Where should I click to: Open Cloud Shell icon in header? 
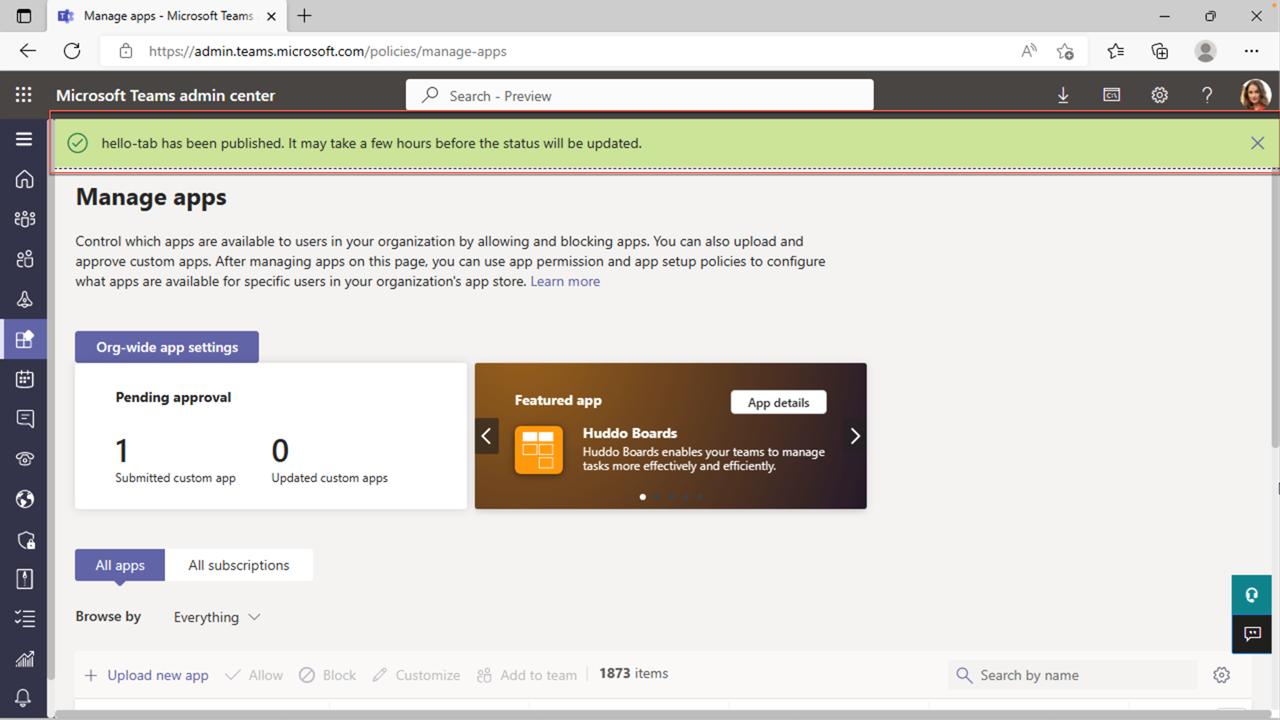tap(1111, 95)
